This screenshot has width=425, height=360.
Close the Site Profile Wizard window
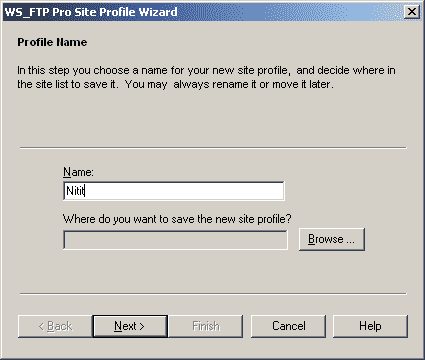(412, 12)
